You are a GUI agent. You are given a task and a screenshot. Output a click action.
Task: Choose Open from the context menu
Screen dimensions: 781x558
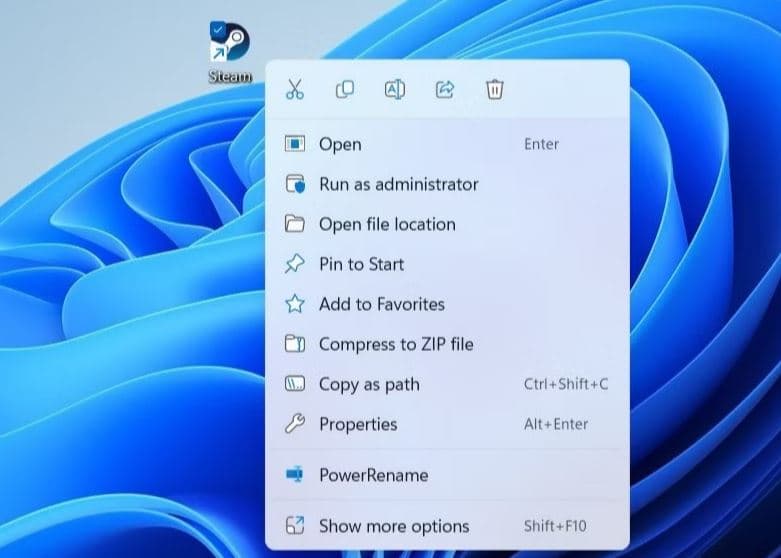pyautogui.click(x=447, y=144)
